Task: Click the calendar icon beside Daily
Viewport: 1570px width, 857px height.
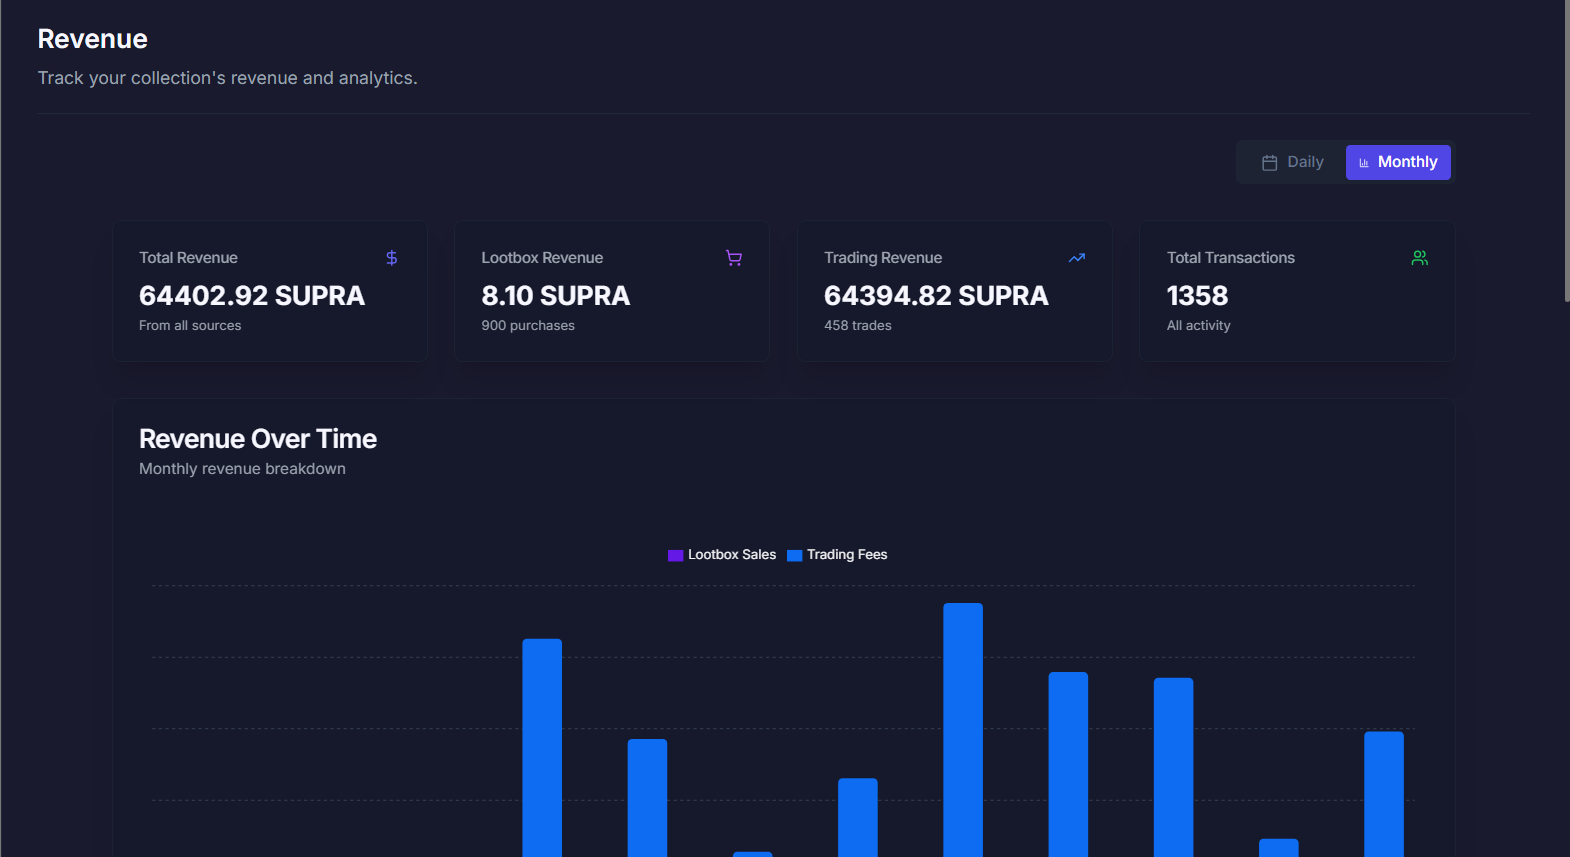Action: [x=1270, y=163]
